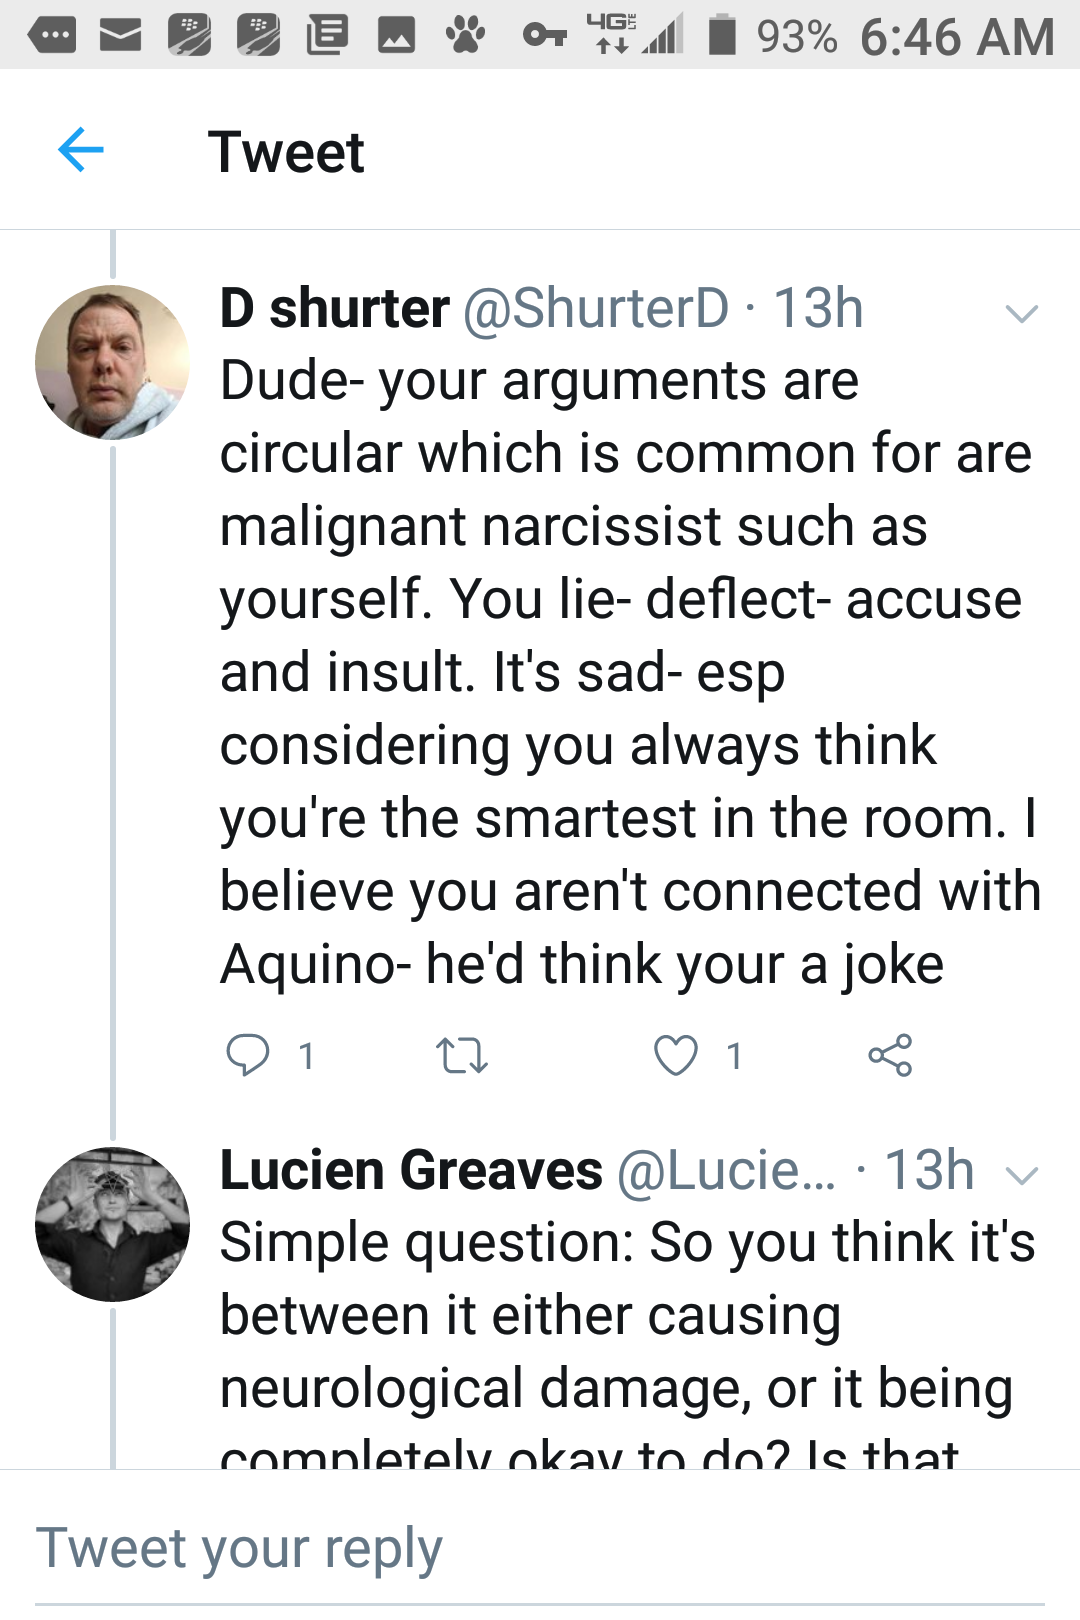Like D shurter's tweet
1080x1620 pixels.
tap(676, 1055)
